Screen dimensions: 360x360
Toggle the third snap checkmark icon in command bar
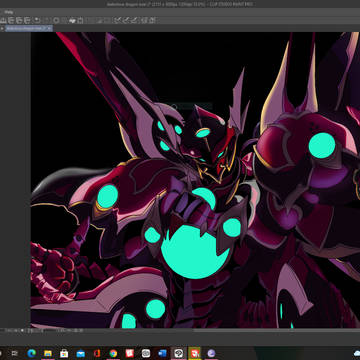134,20
